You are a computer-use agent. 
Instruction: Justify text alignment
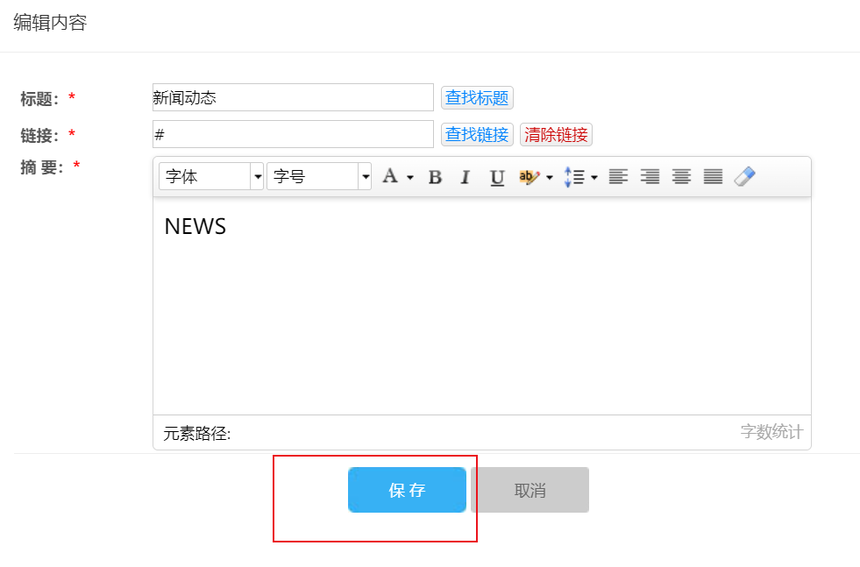[x=712, y=177]
